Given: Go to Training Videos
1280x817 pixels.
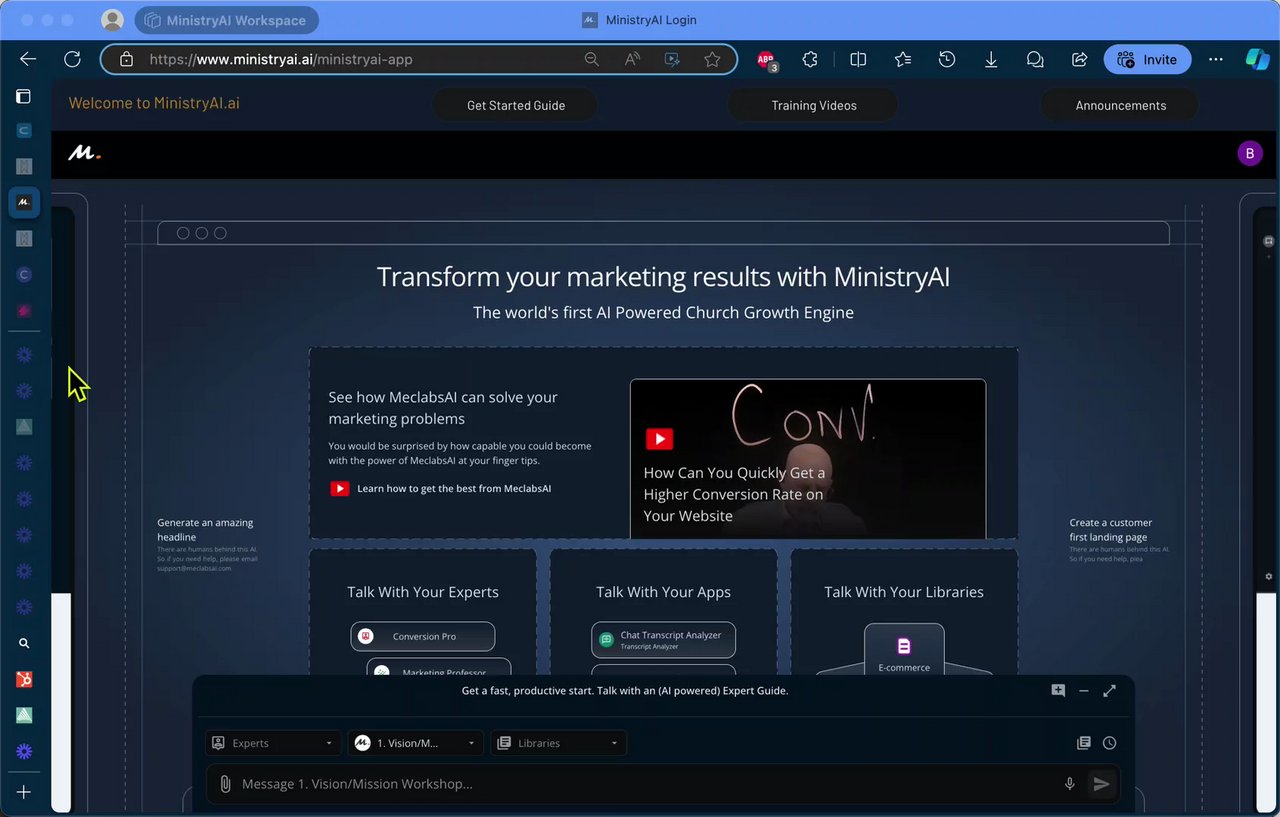Looking at the screenshot, I should point(814,105).
